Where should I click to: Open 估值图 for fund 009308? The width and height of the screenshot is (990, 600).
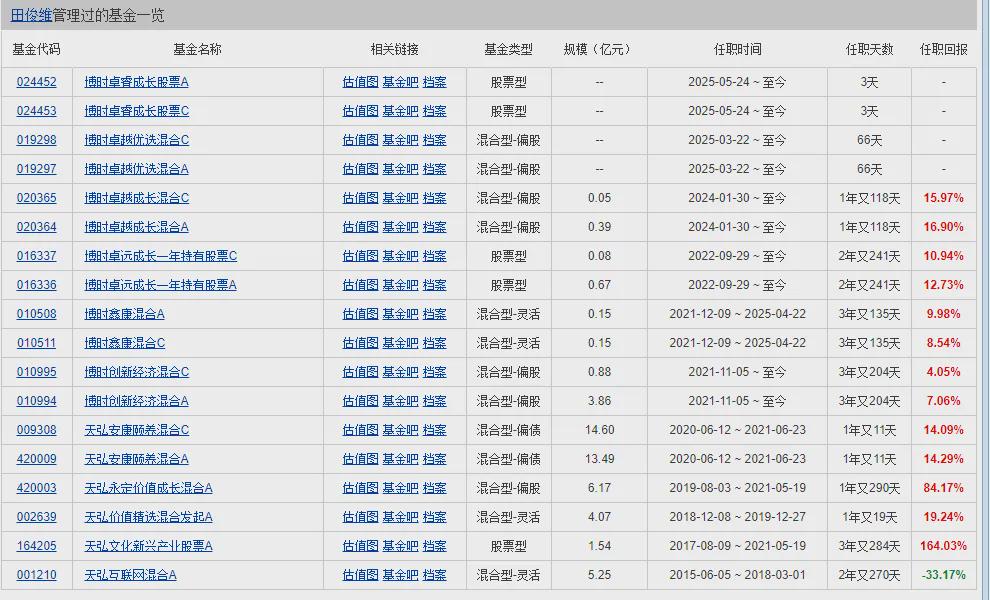pyautogui.click(x=361, y=430)
